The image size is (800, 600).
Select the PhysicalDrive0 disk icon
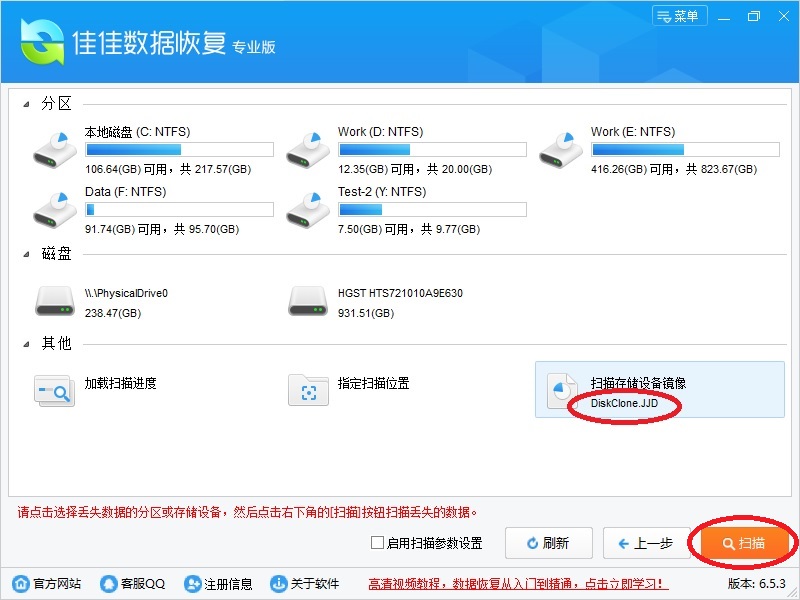[x=55, y=300]
